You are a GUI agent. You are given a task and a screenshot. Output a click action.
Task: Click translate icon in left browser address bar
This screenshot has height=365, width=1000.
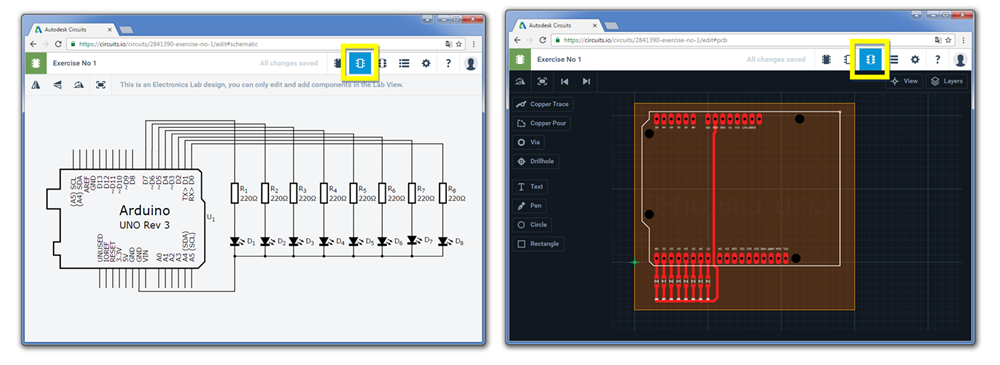pos(449,44)
